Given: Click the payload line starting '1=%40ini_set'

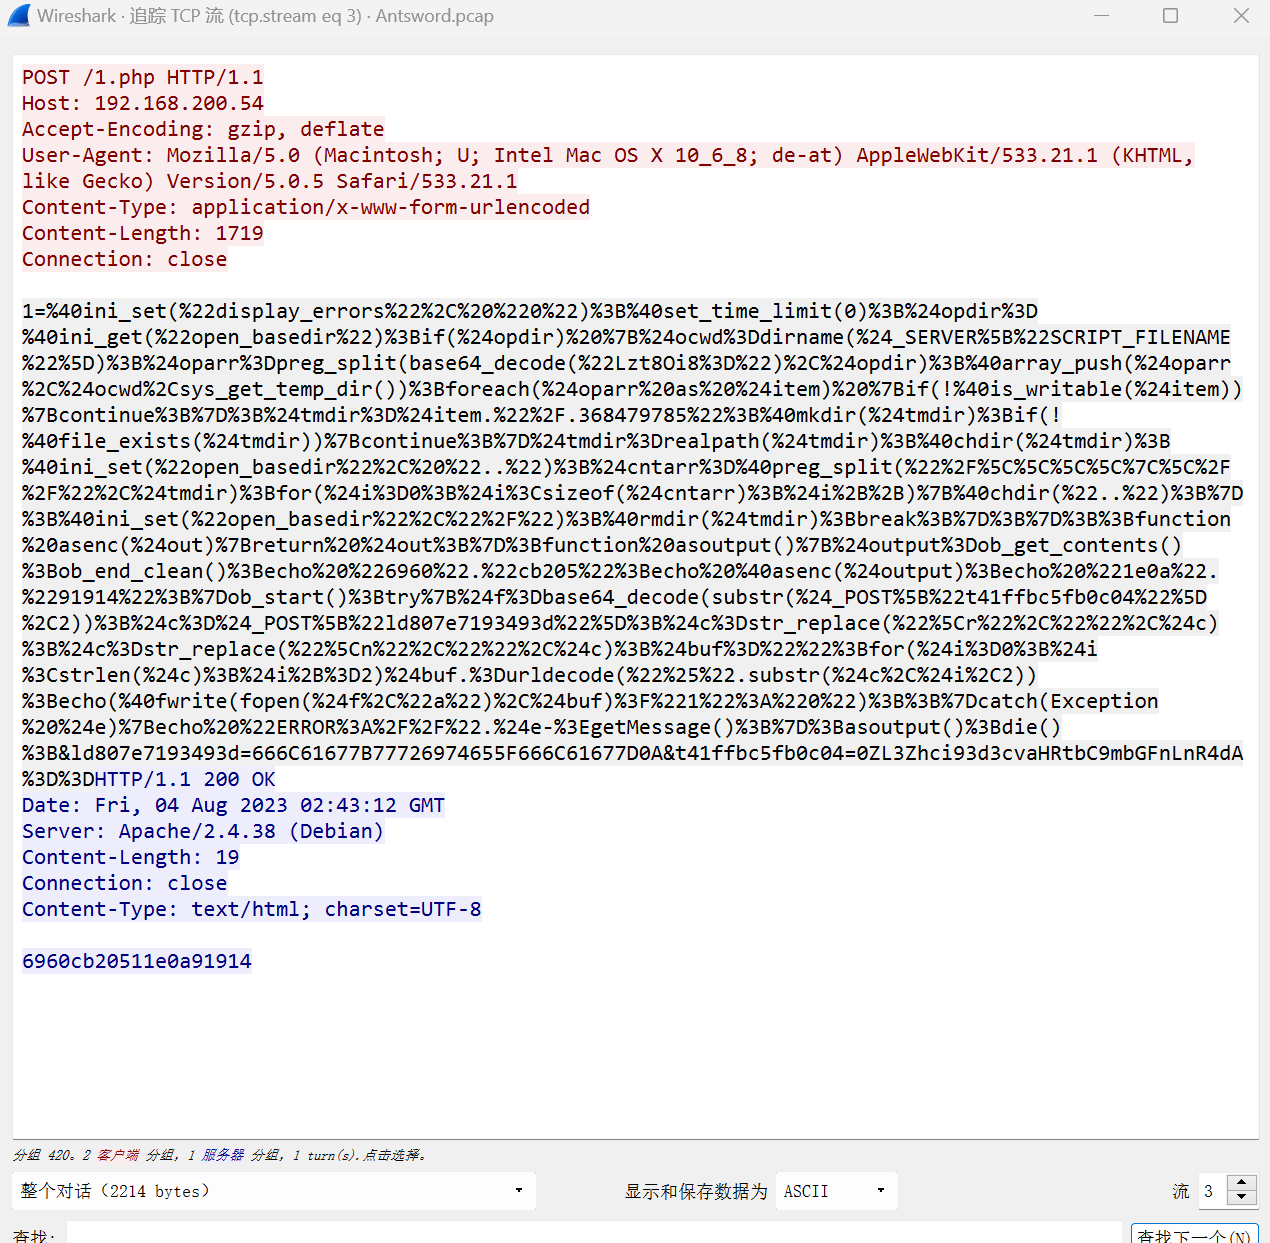Looking at the screenshot, I should [x=530, y=311].
